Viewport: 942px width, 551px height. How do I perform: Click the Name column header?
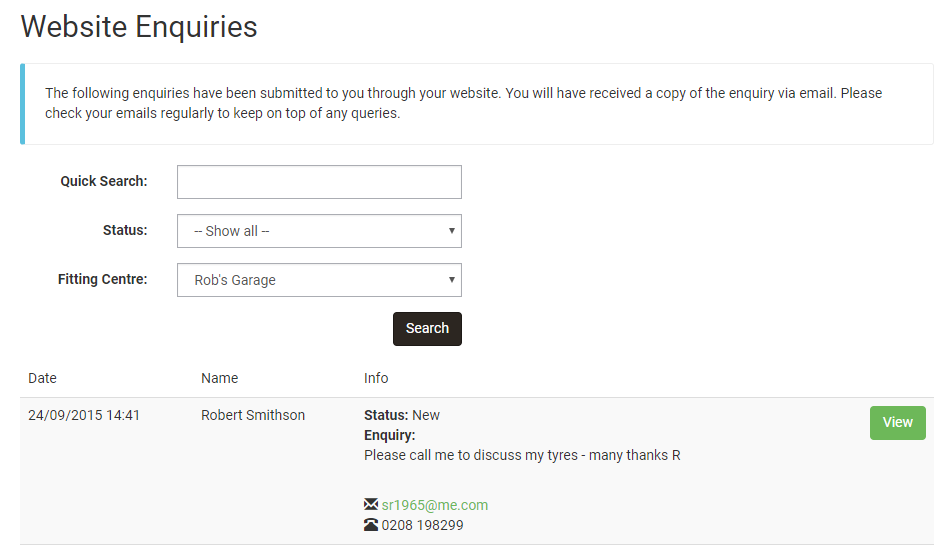click(x=219, y=378)
